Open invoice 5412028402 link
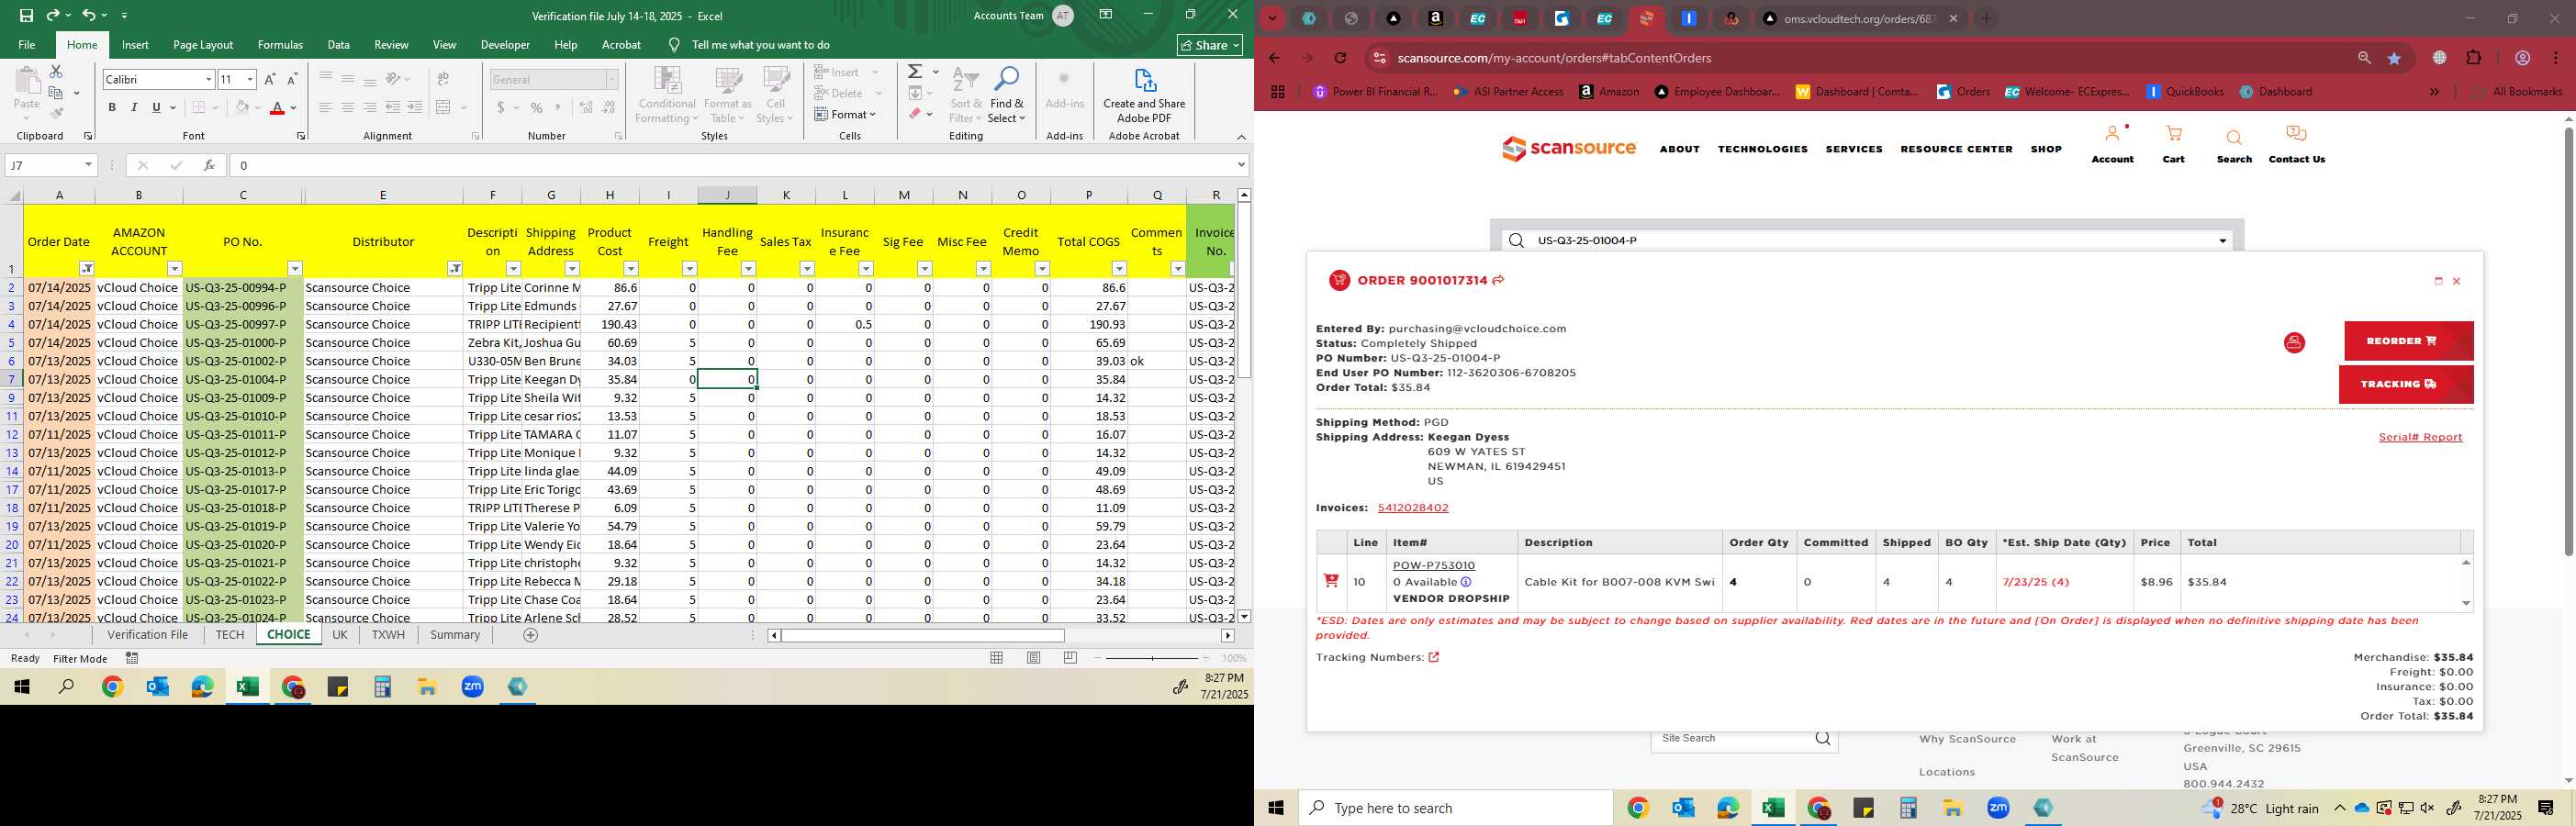This screenshot has width=2576, height=826. 1412,508
